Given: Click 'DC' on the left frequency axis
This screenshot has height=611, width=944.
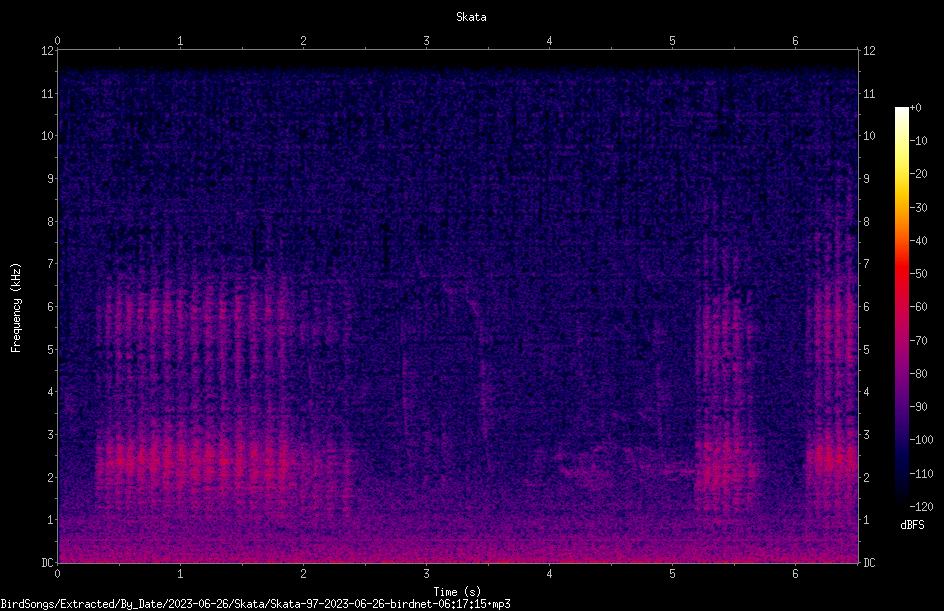Looking at the screenshot, I should 47,563.
